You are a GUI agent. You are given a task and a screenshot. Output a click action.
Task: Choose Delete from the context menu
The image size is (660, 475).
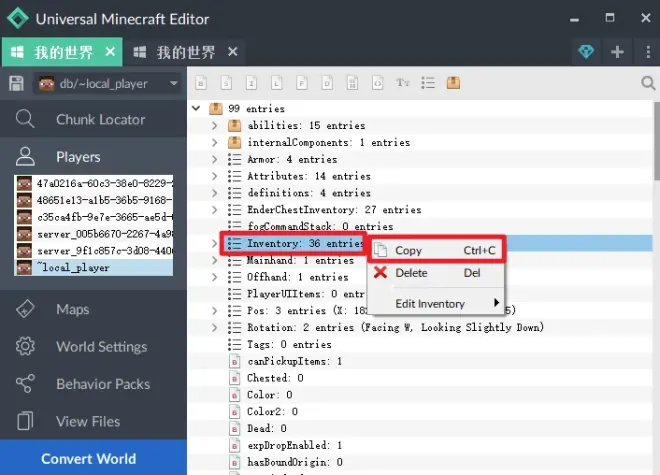[436, 273]
